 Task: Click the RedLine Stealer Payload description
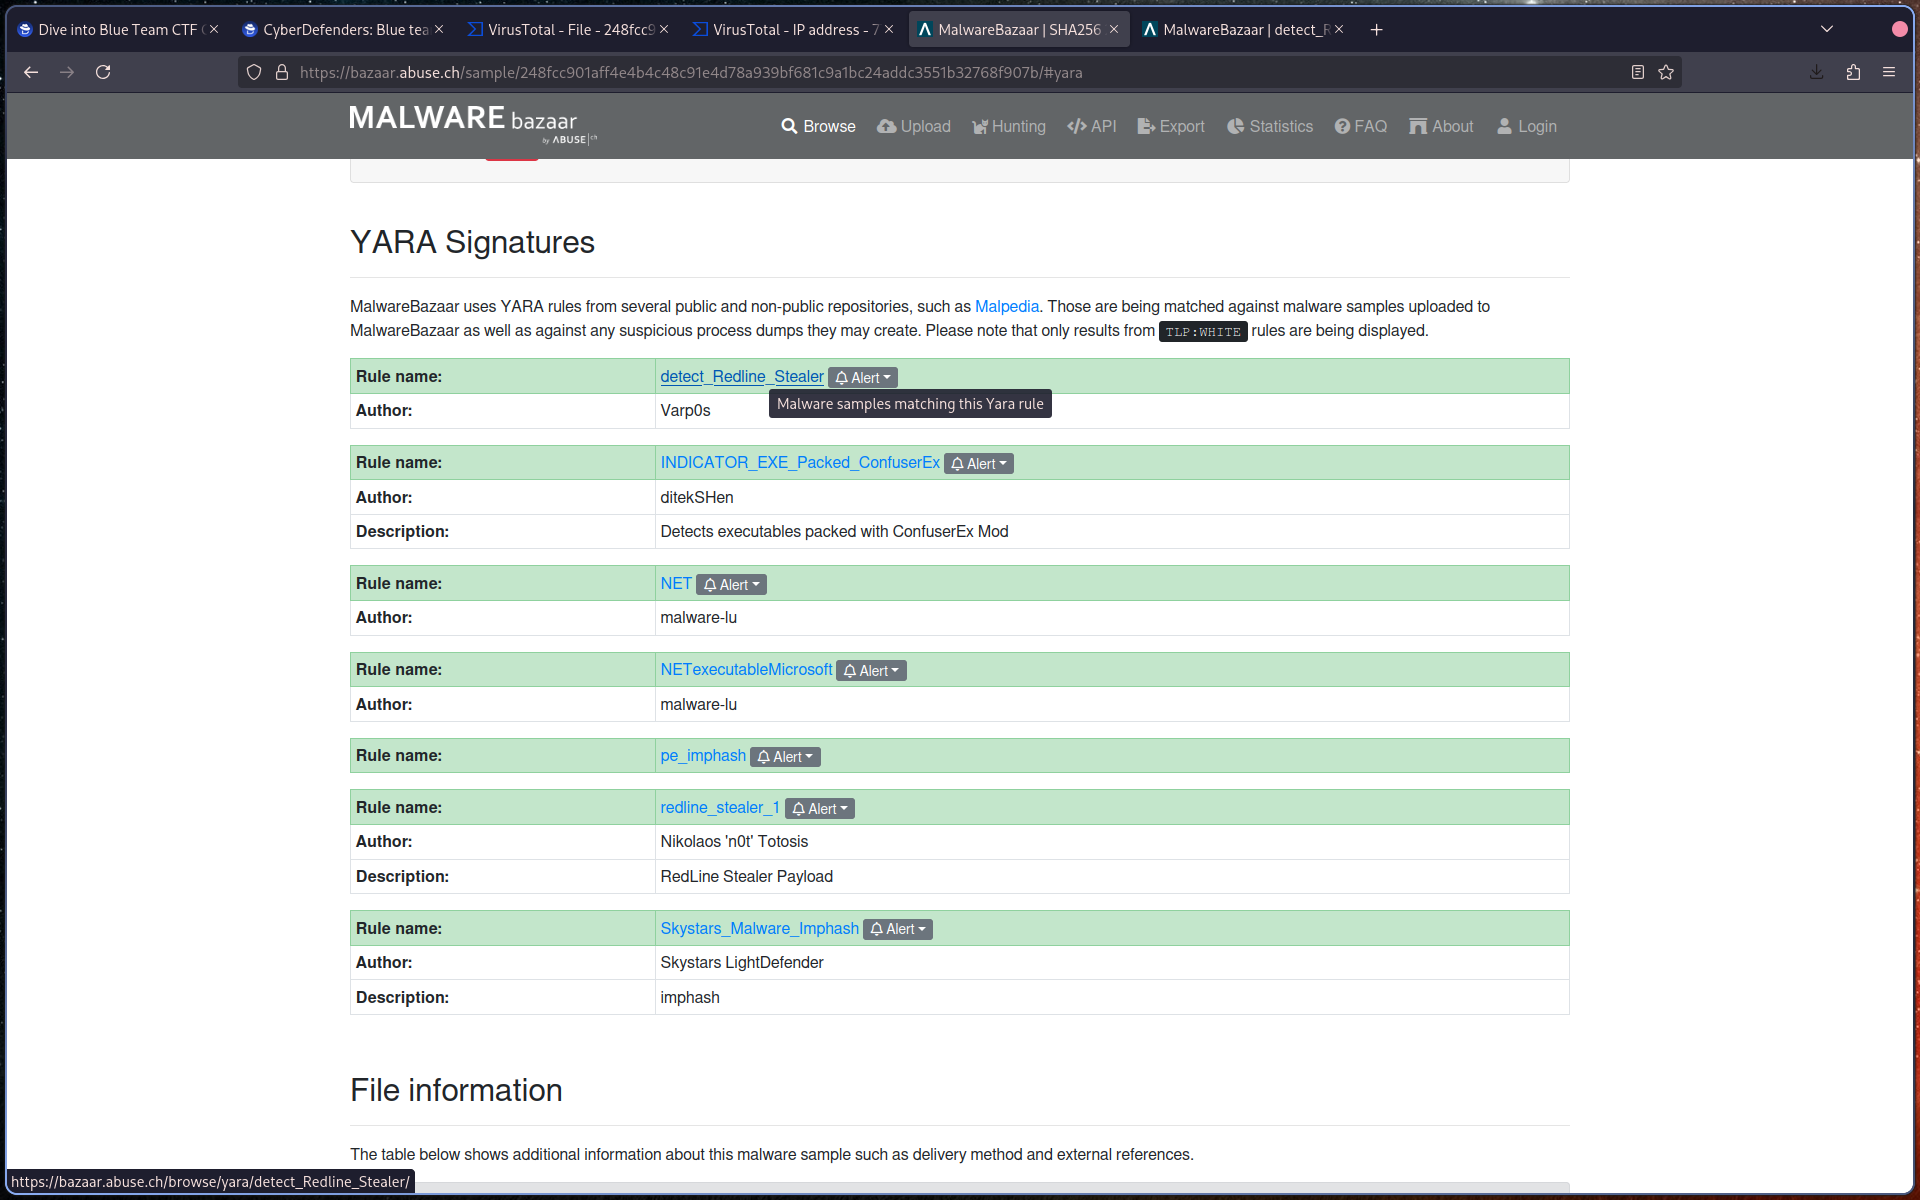[x=746, y=876]
